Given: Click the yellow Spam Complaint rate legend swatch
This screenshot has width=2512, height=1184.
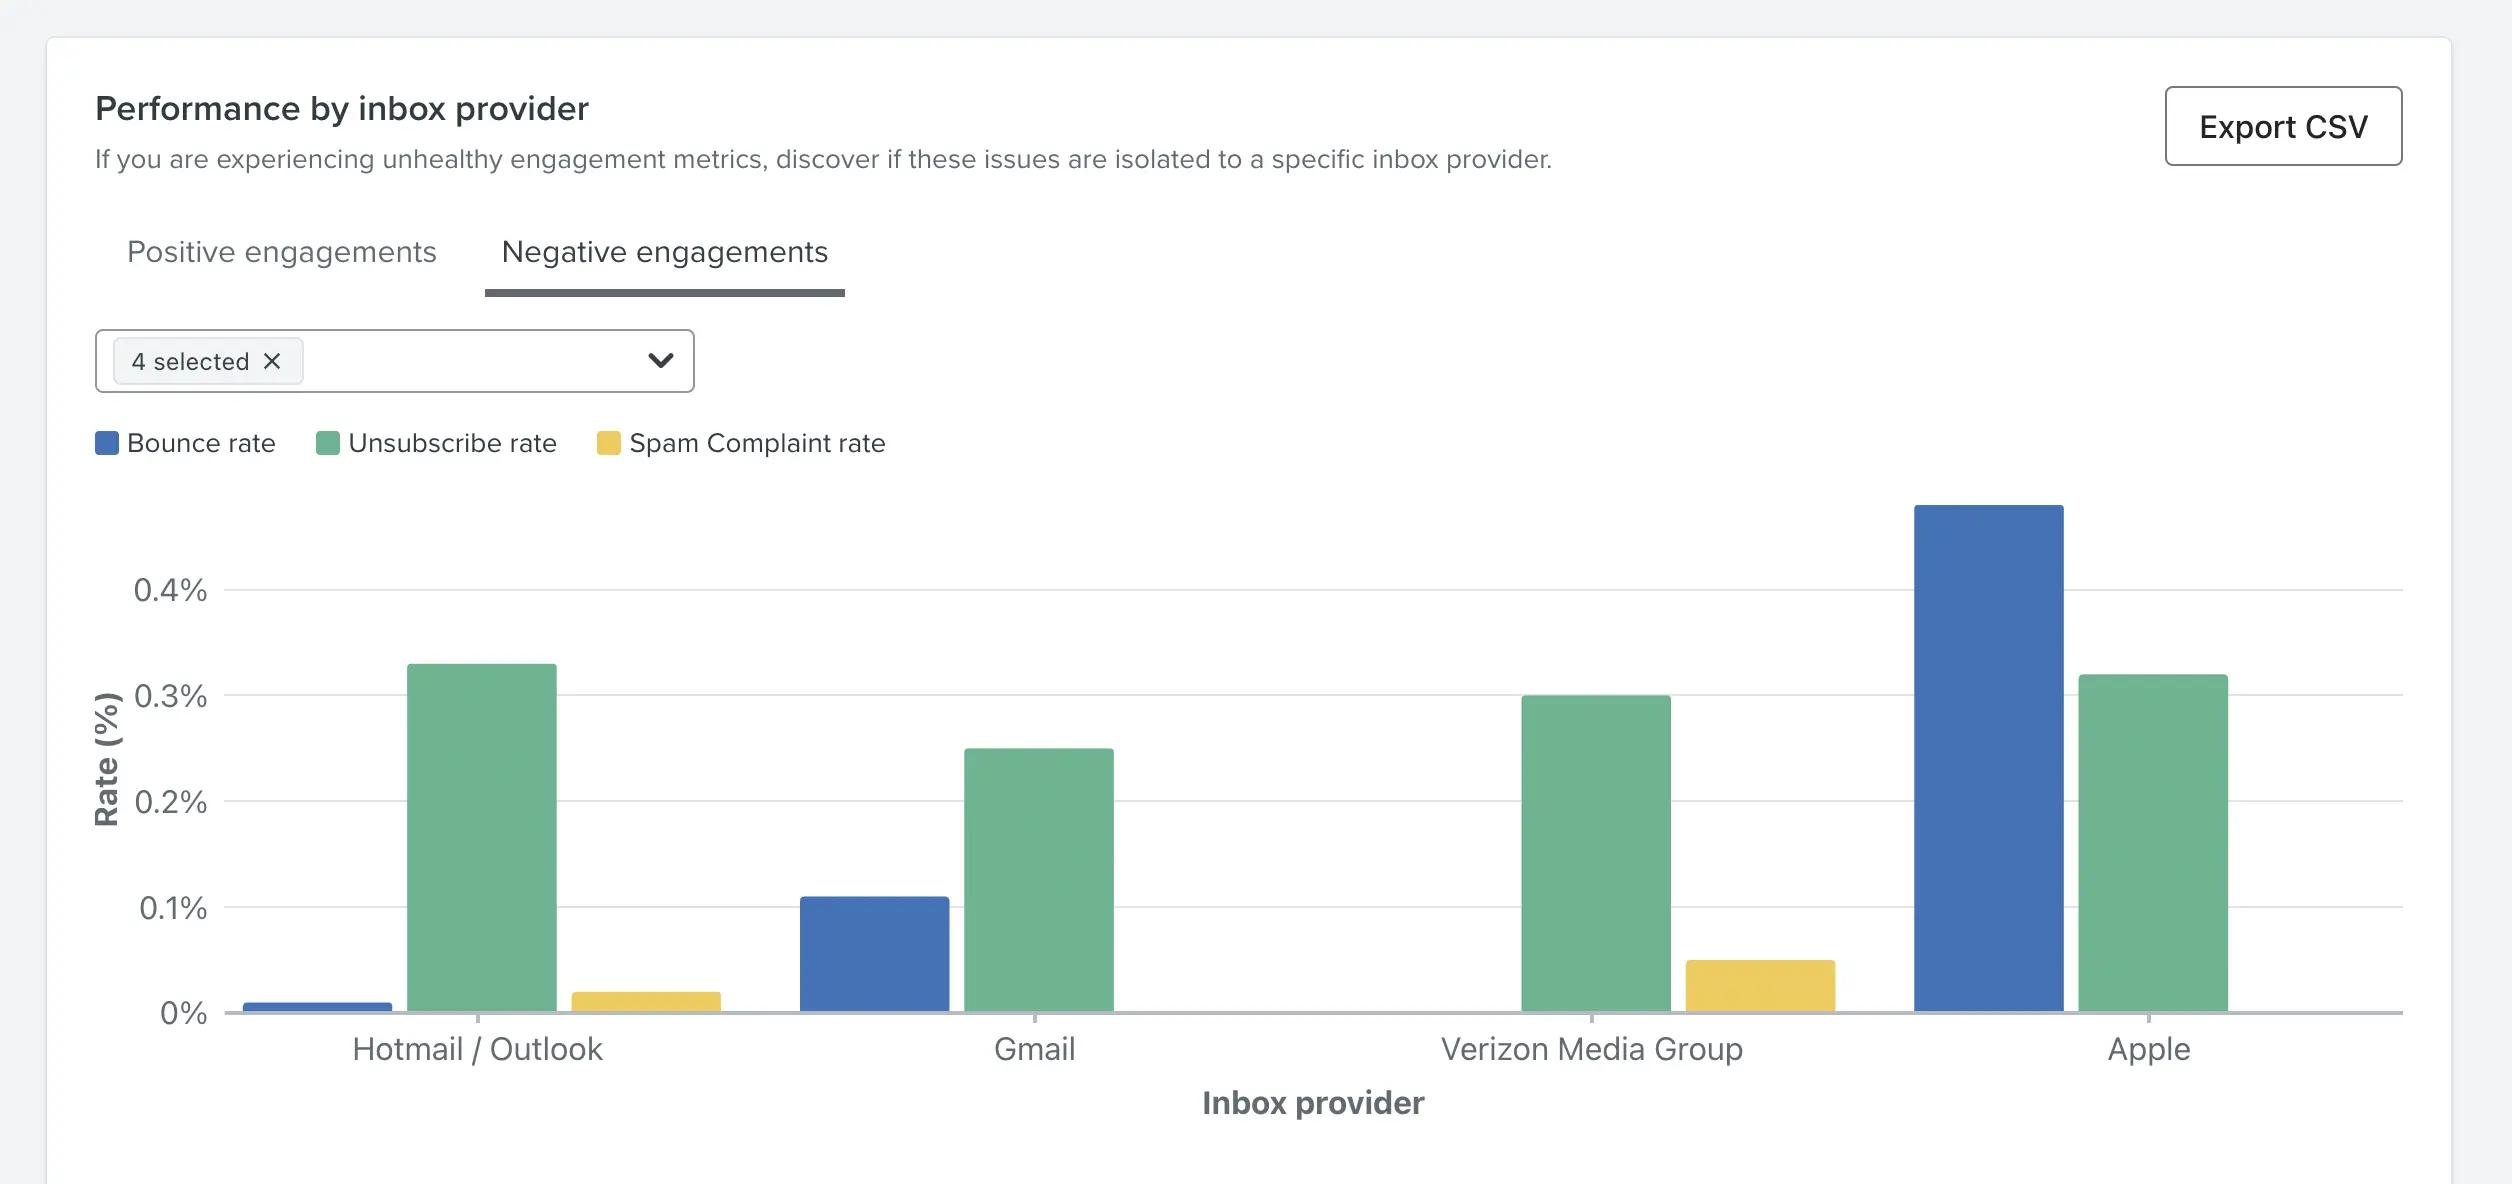Looking at the screenshot, I should pyautogui.click(x=610, y=441).
